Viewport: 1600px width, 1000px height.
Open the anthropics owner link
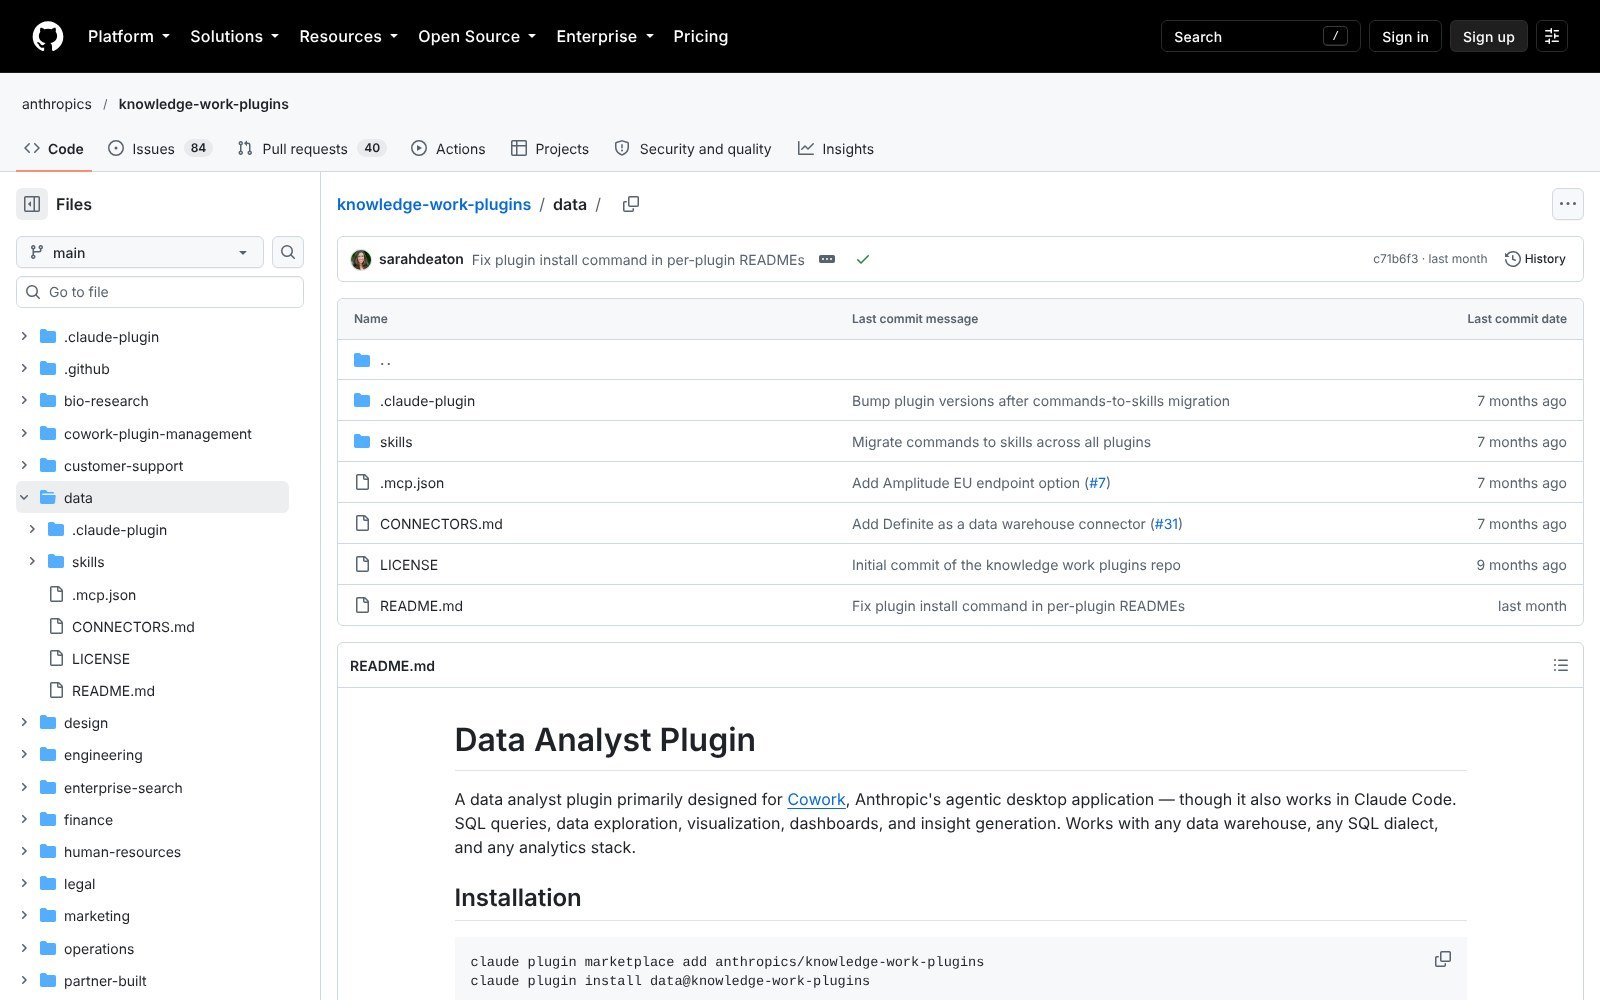(x=56, y=104)
